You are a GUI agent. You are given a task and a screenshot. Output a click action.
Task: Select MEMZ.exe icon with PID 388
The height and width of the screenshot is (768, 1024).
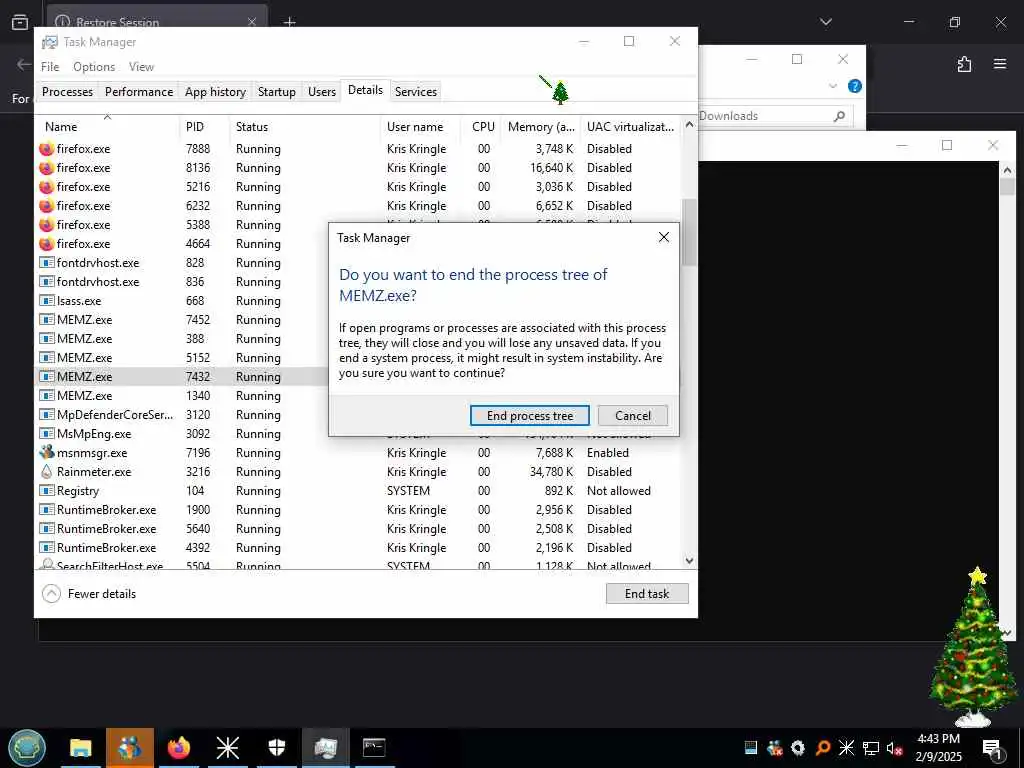coord(46,338)
